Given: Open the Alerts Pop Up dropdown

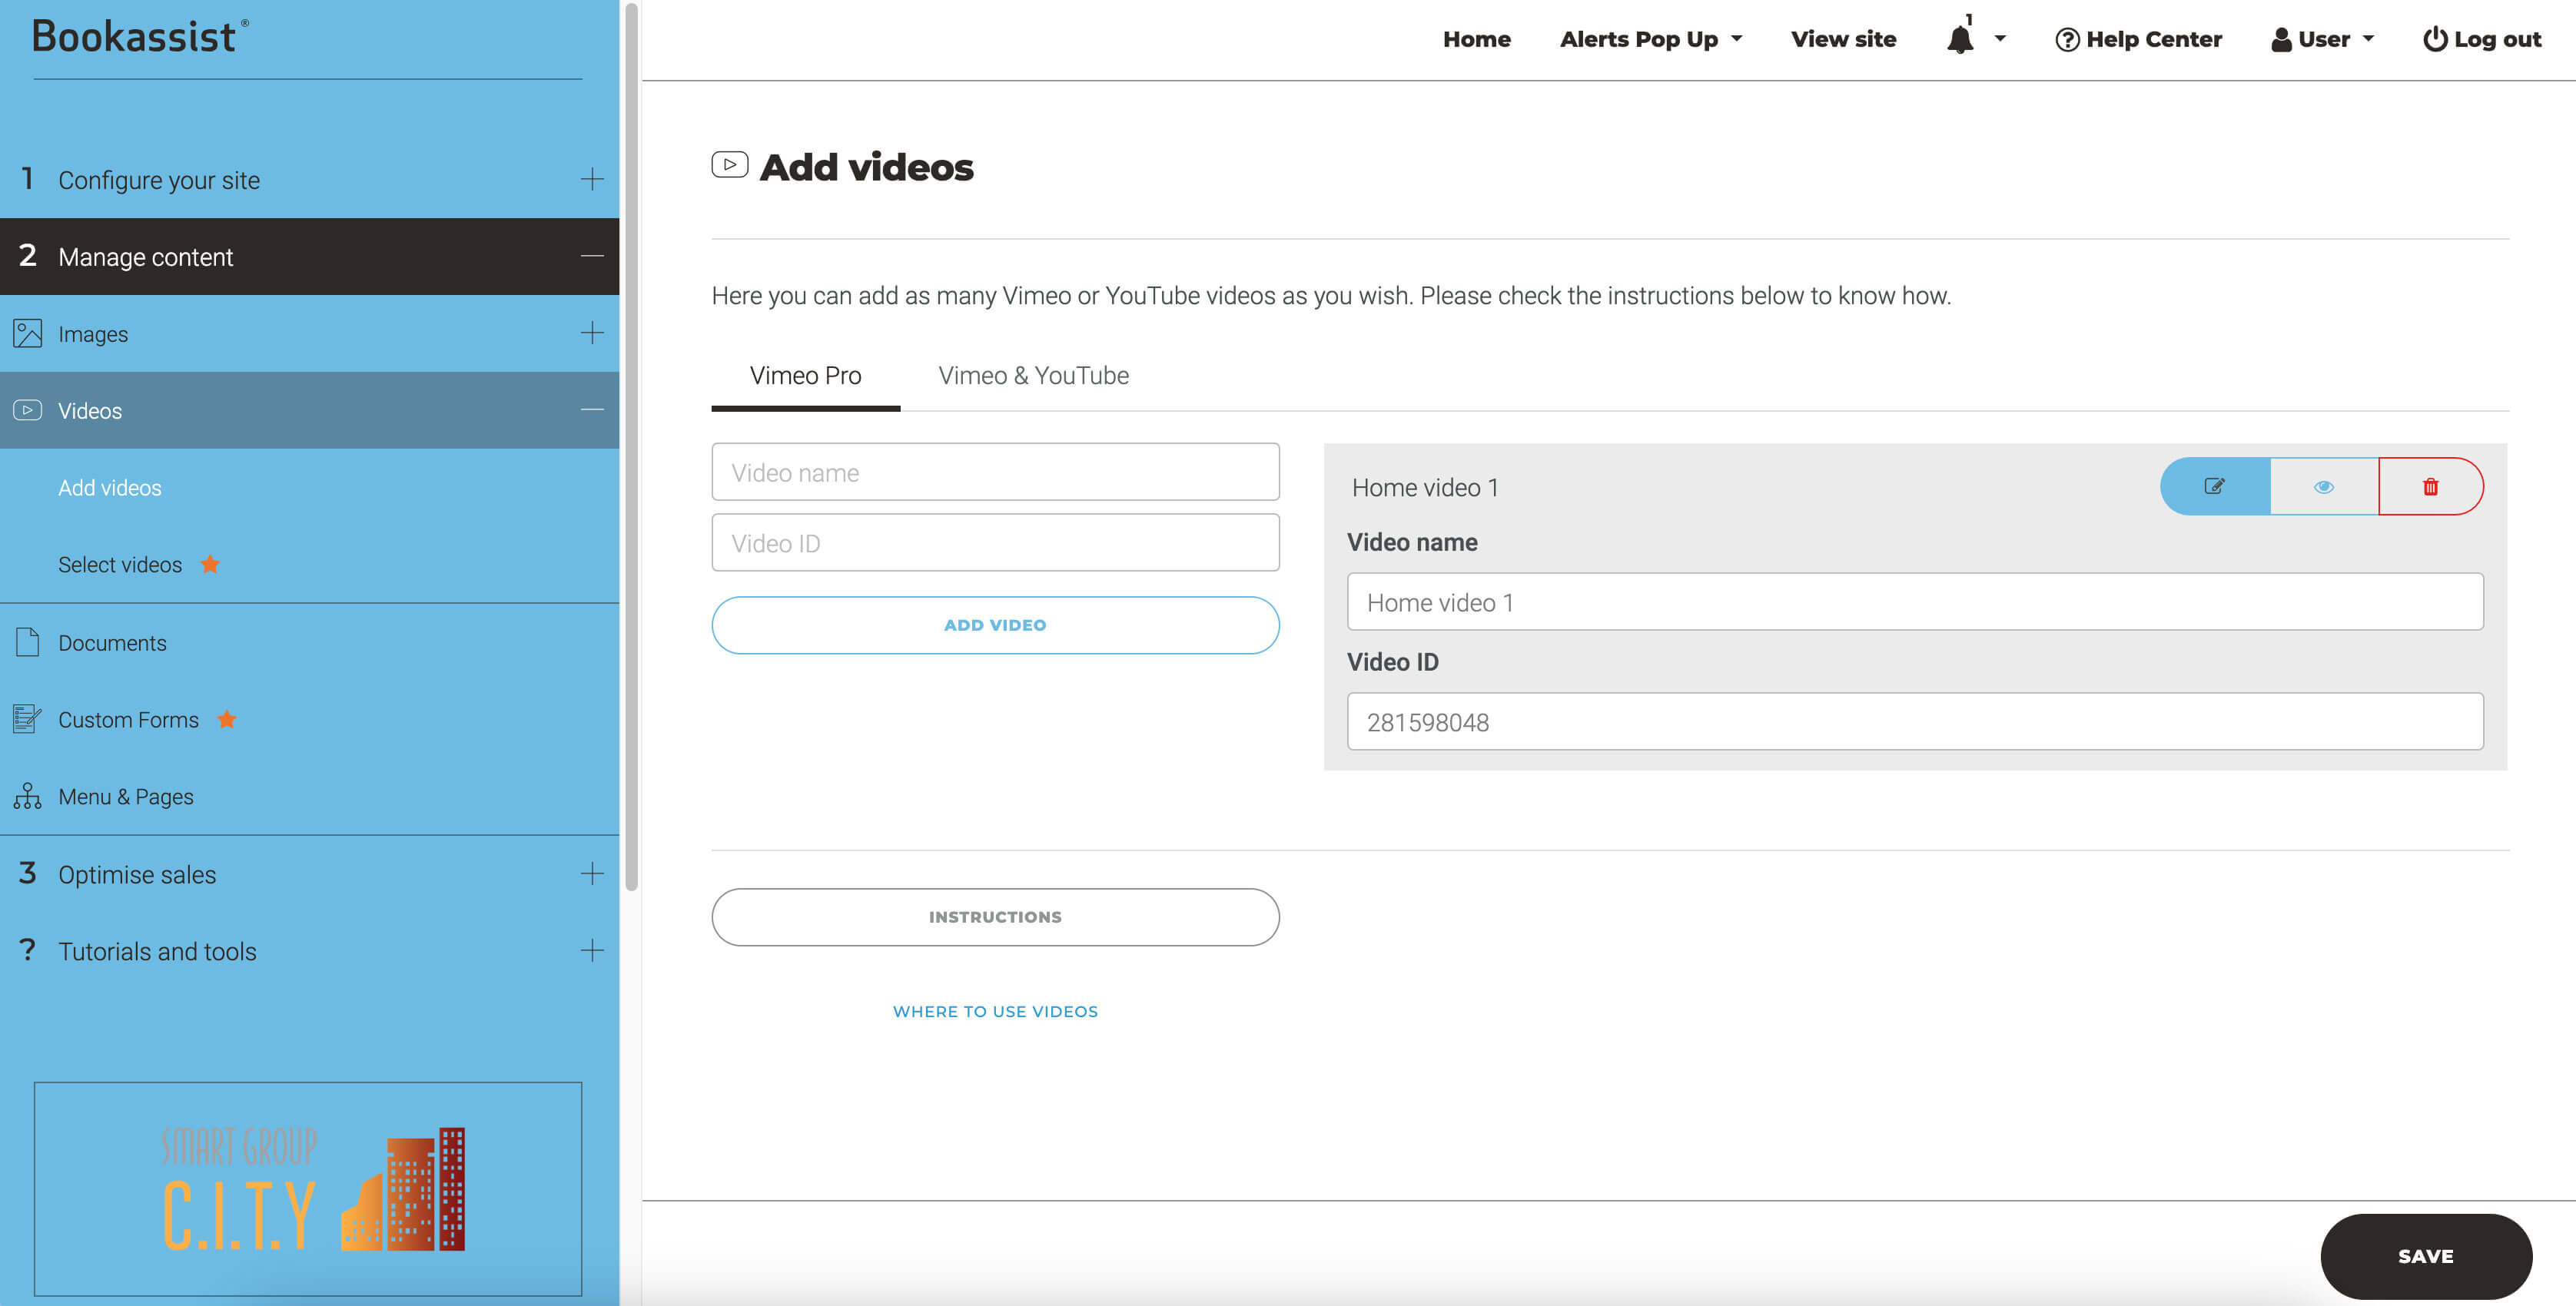Looking at the screenshot, I should pos(1650,39).
